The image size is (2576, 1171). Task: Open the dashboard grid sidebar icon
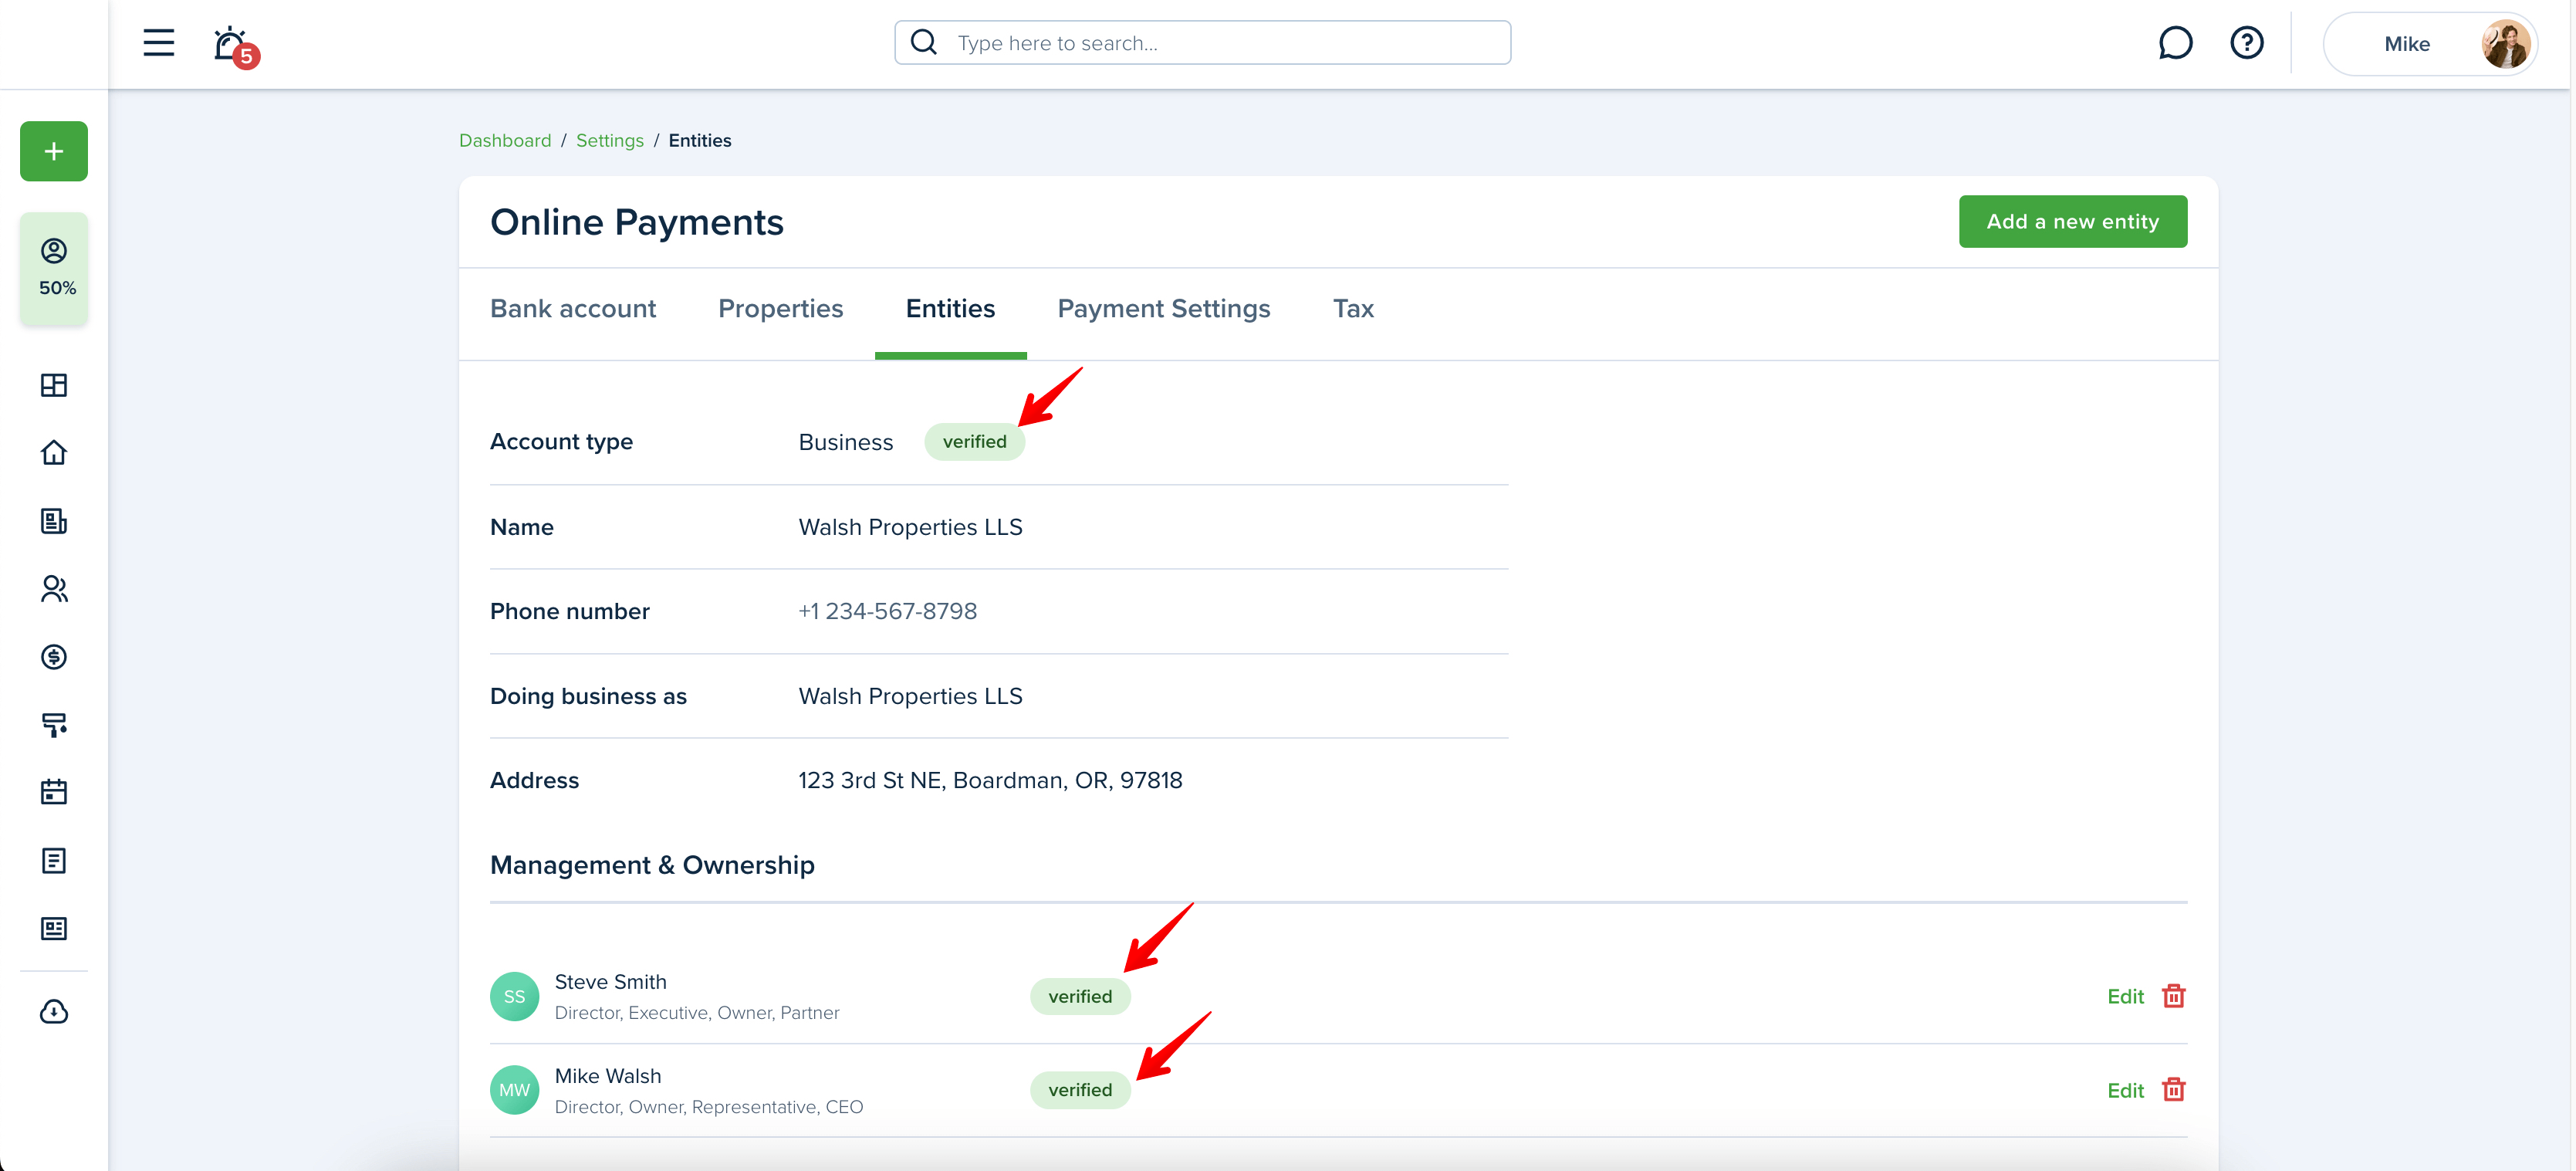coord(54,385)
